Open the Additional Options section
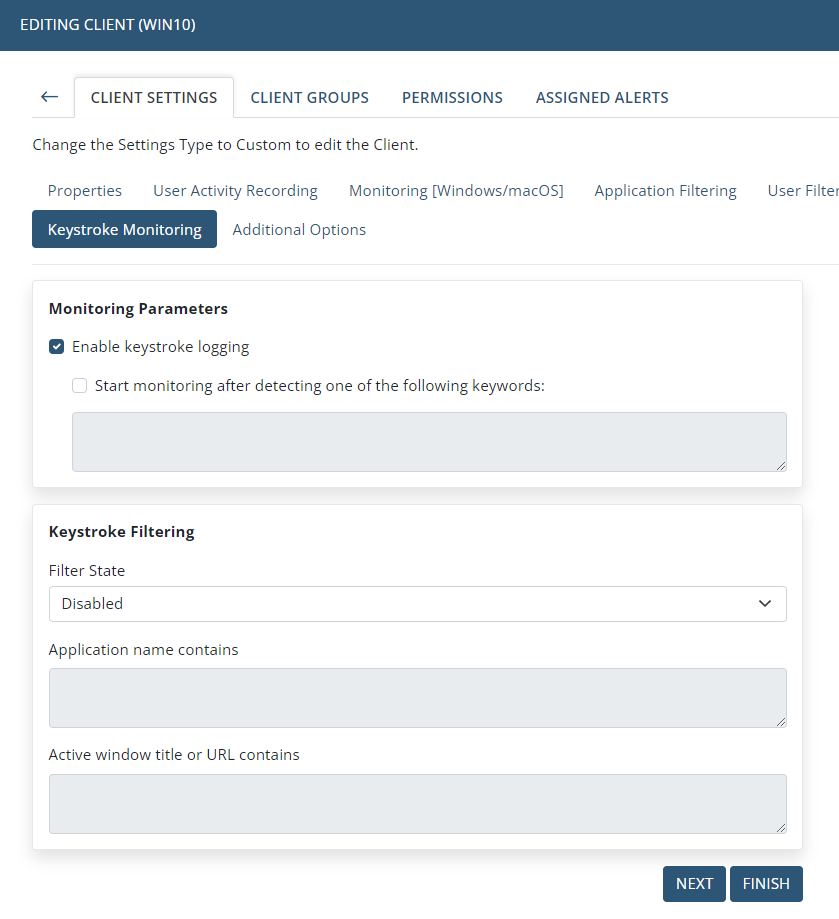The height and width of the screenshot is (919, 839). coord(299,230)
